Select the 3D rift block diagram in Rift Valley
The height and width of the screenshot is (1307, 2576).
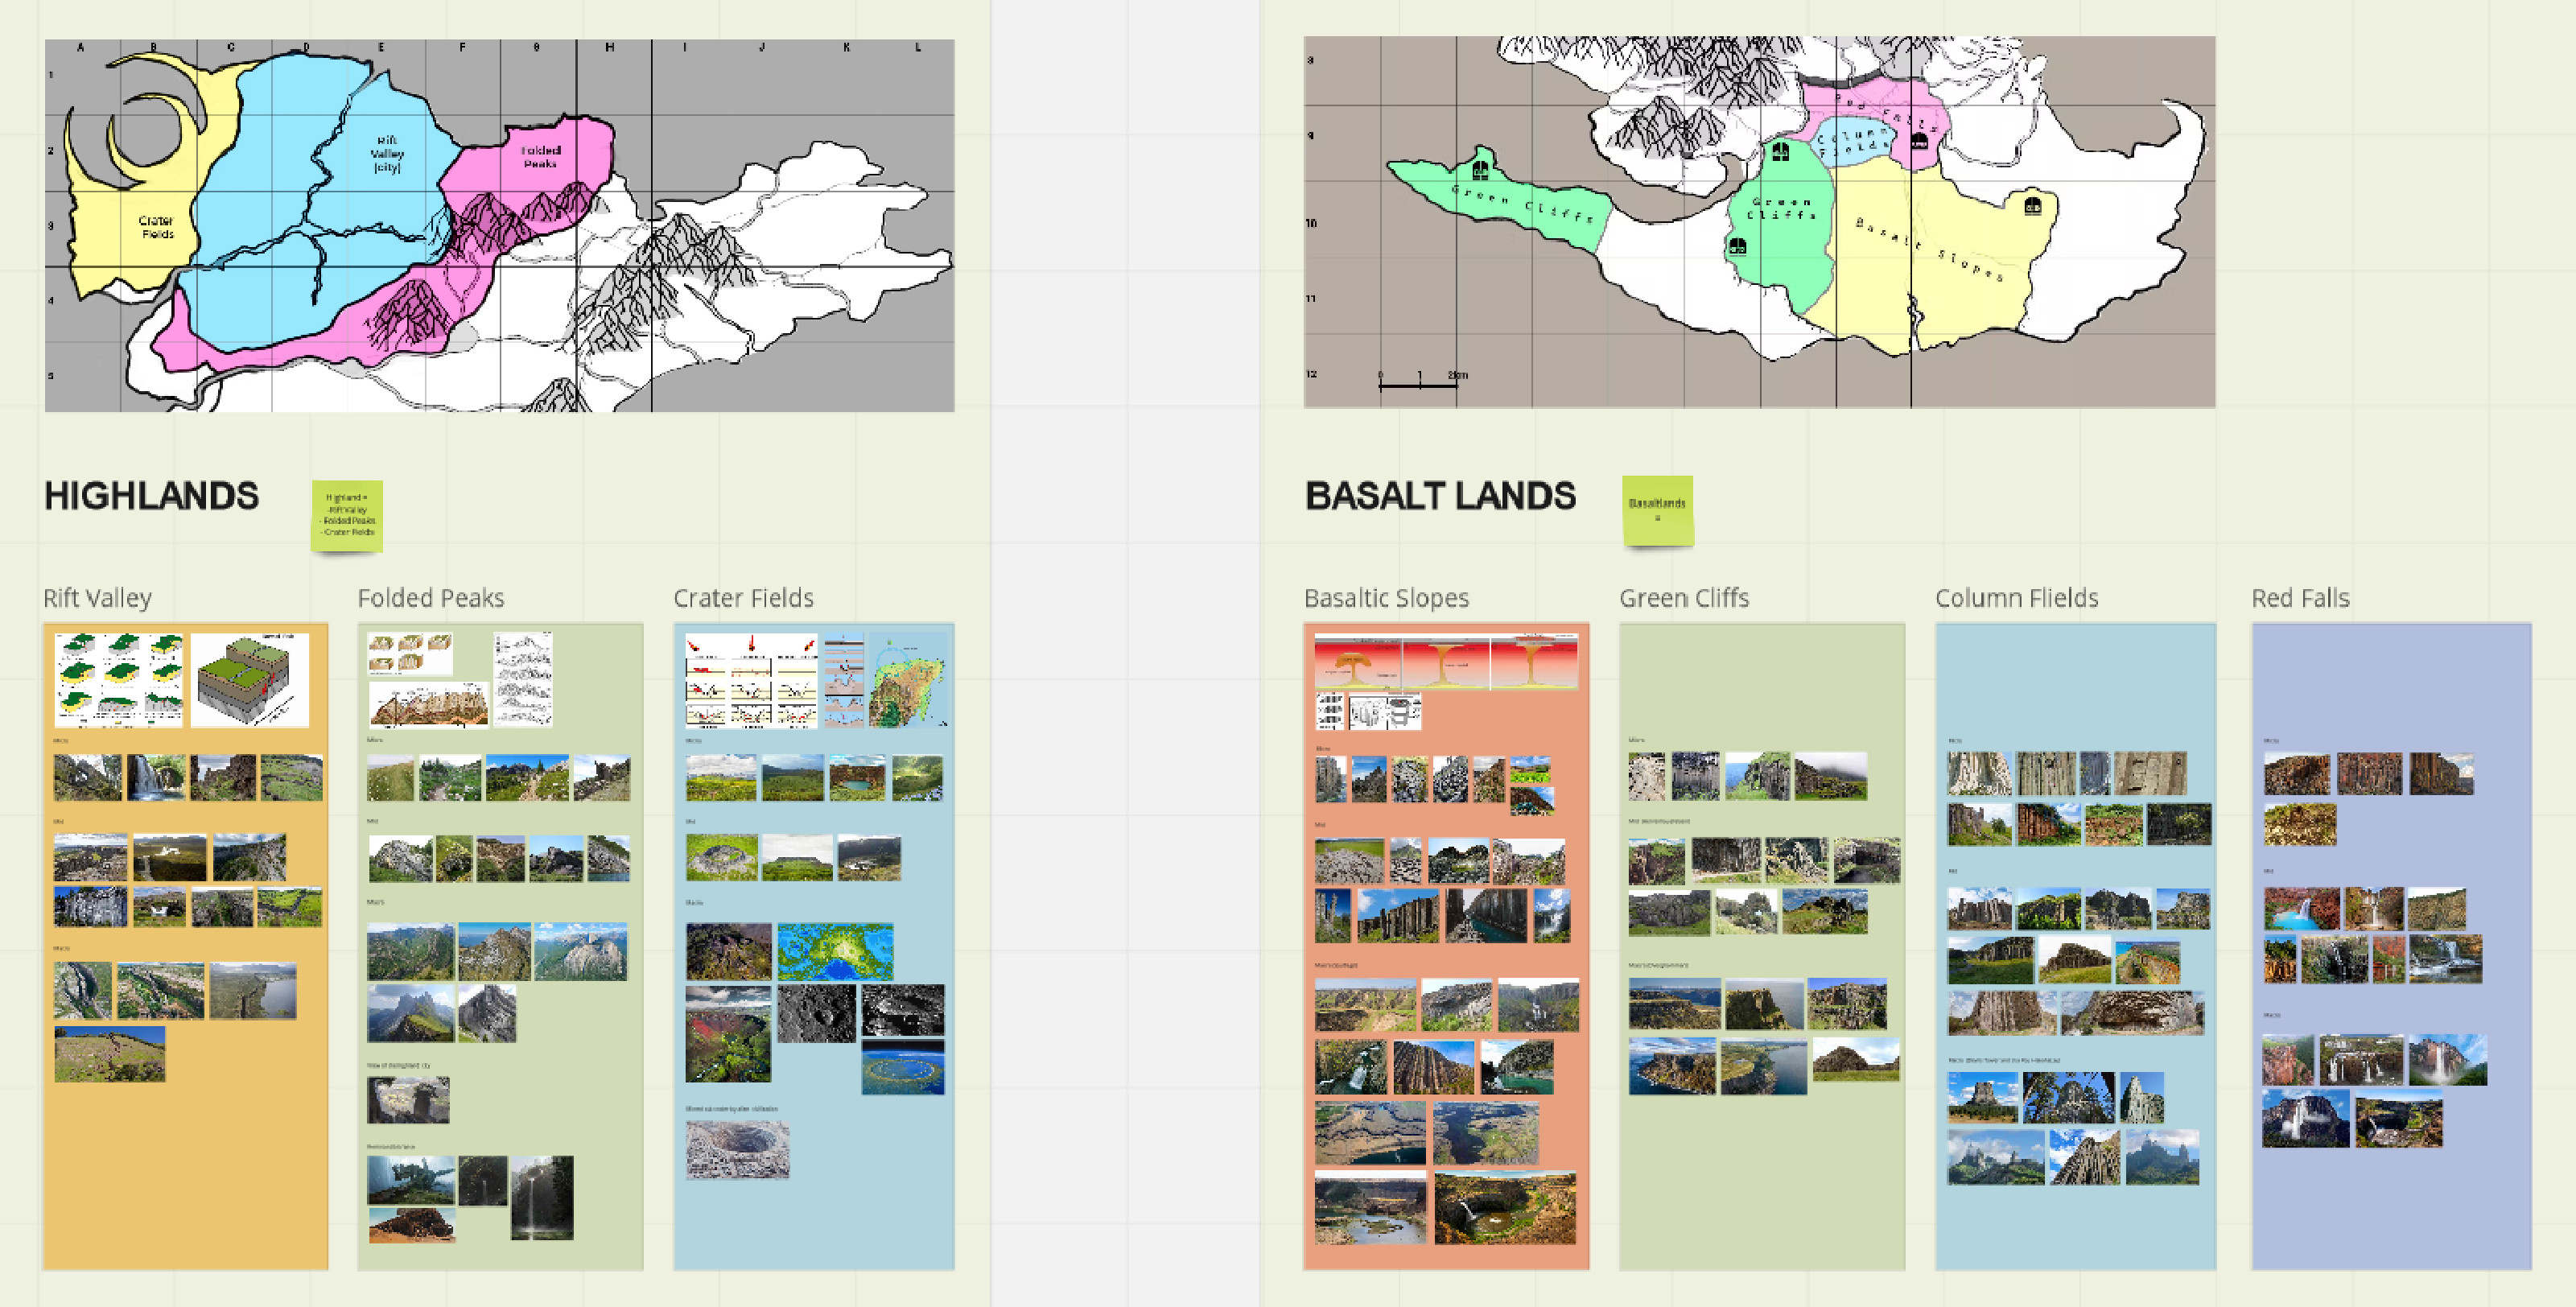click(250, 679)
